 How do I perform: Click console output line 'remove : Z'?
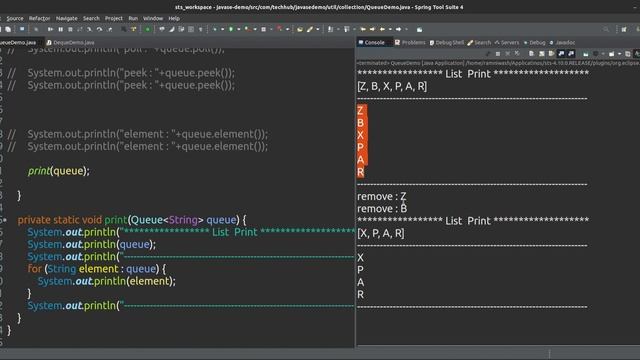pyautogui.click(x=382, y=196)
